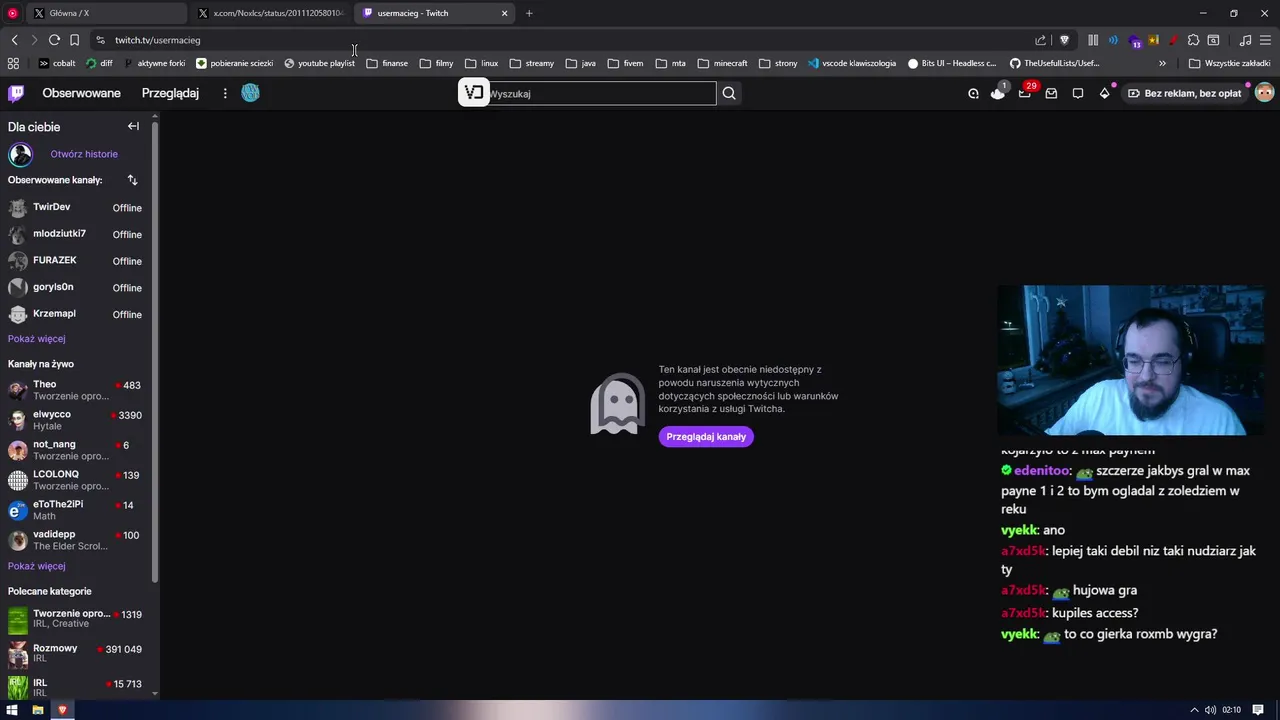Open the user avatar menu
1280x720 pixels.
click(1265, 93)
